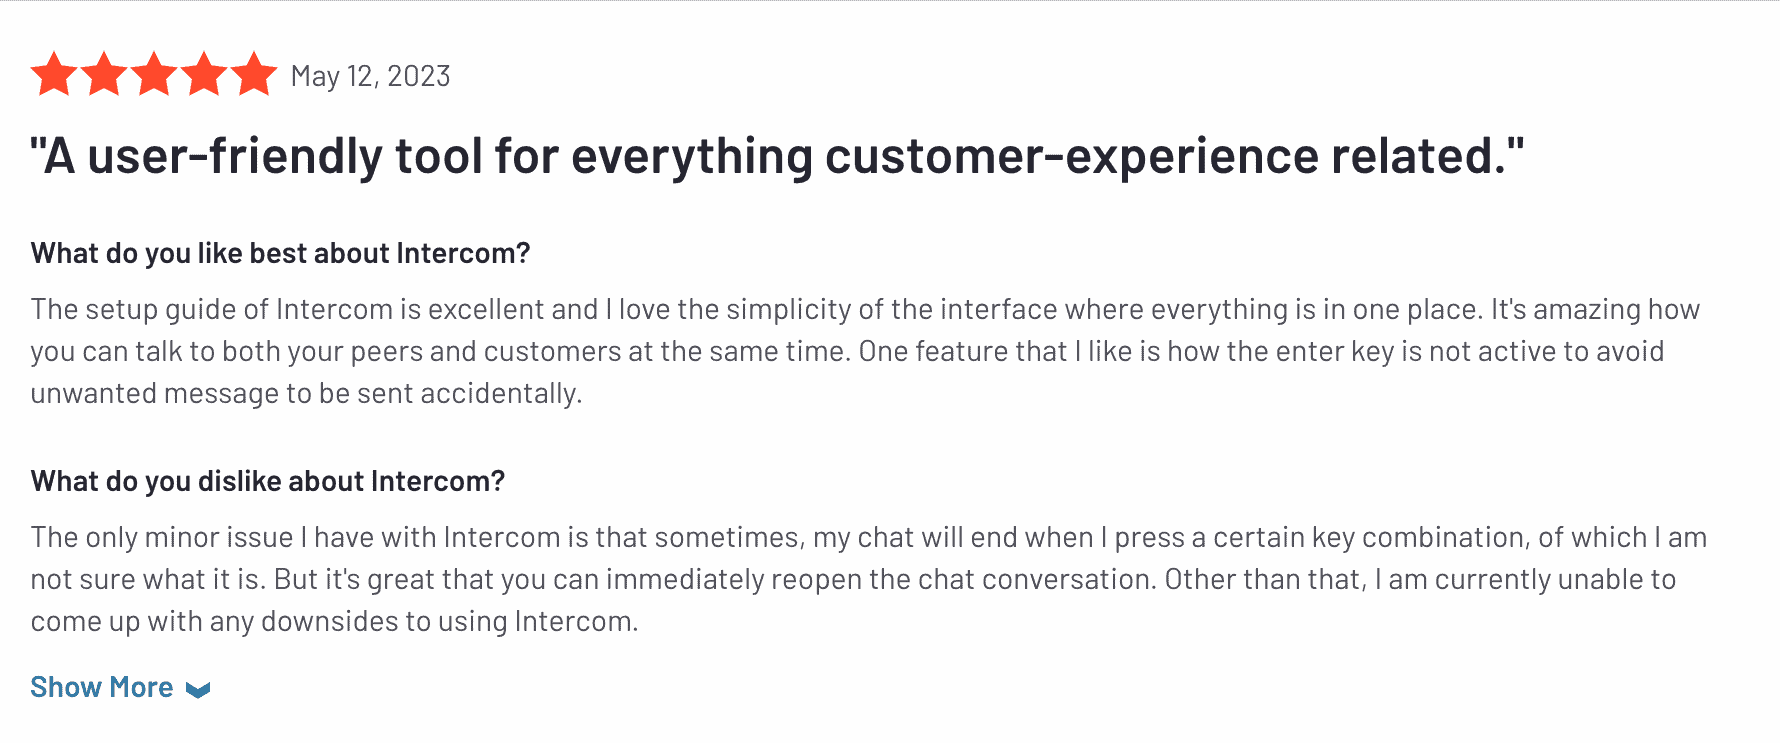This screenshot has height=743, width=1780.
Task: Click the setup guide review paragraph
Action: 865,351
